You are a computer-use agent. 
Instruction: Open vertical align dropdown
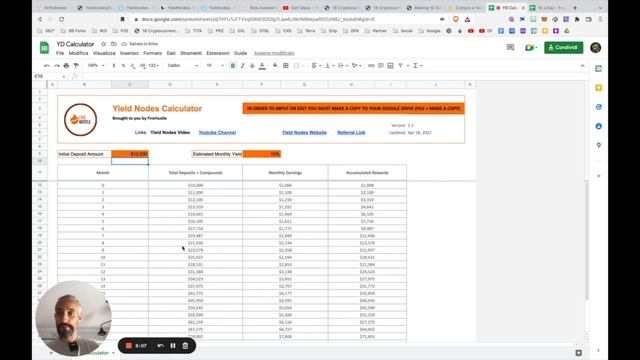coord(329,66)
